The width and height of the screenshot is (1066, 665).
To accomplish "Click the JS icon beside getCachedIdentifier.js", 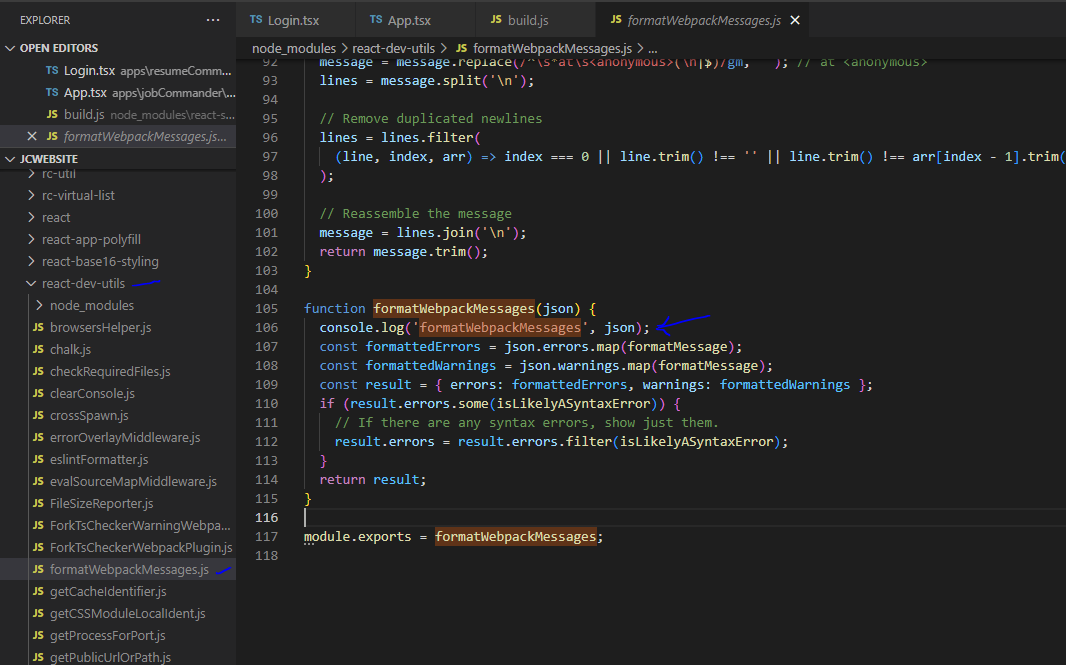I will [40, 591].
